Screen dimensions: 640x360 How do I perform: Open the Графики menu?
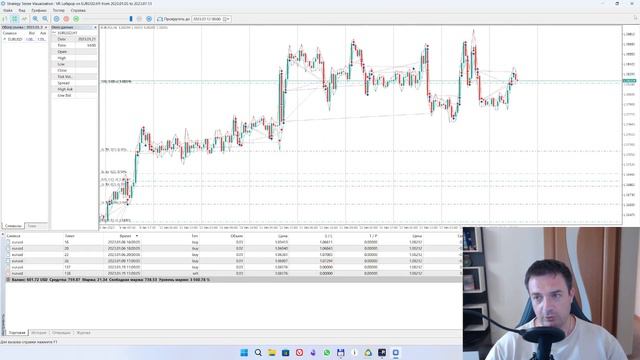tap(39, 10)
